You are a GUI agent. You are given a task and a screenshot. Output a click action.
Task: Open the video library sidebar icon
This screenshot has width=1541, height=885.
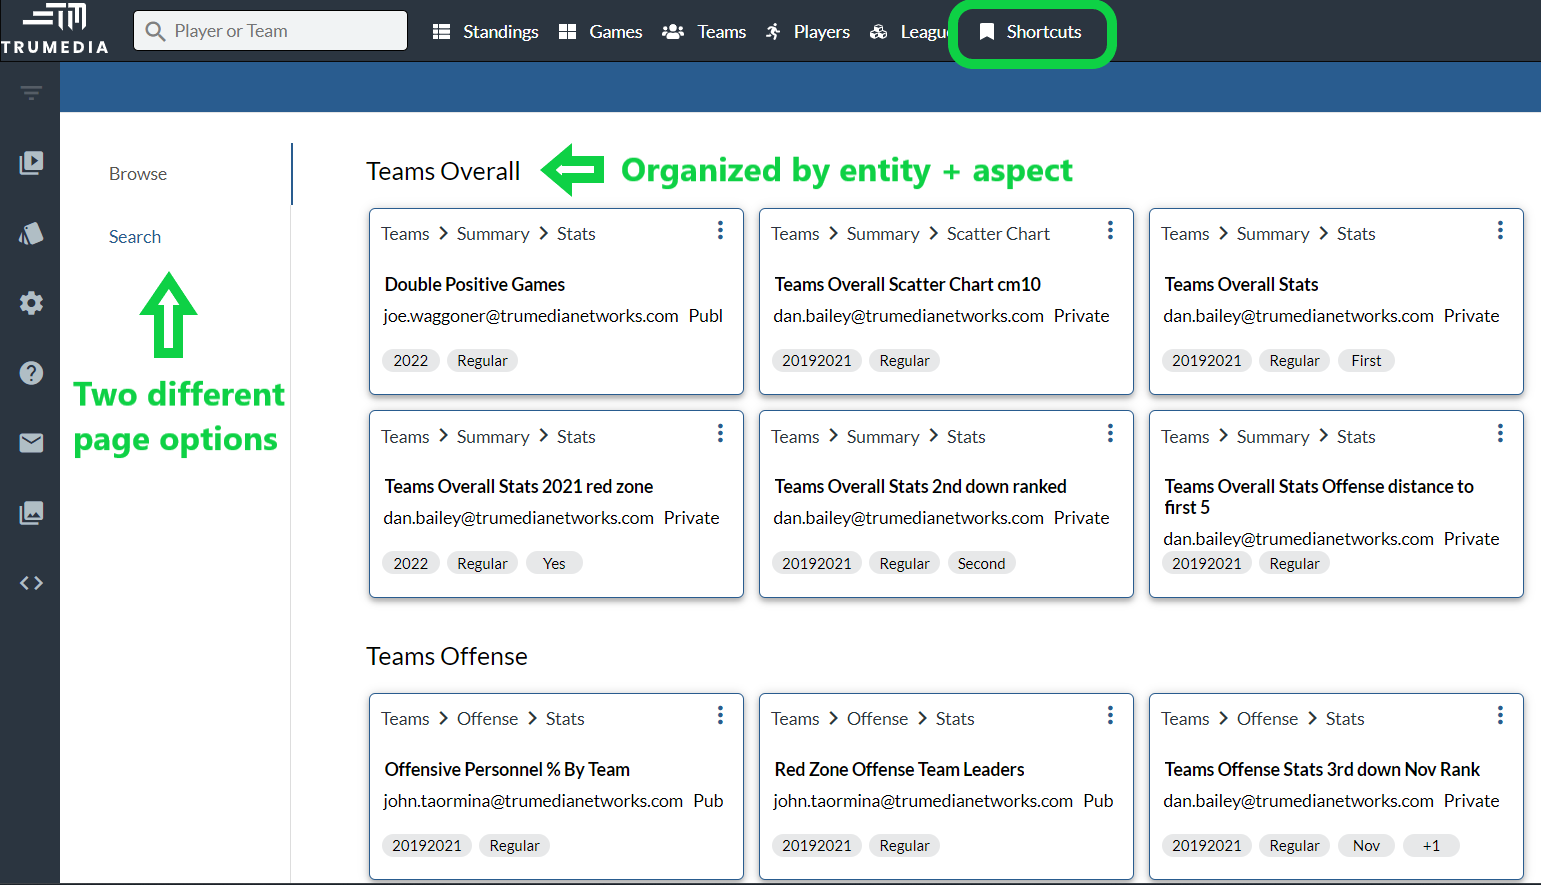point(31,163)
